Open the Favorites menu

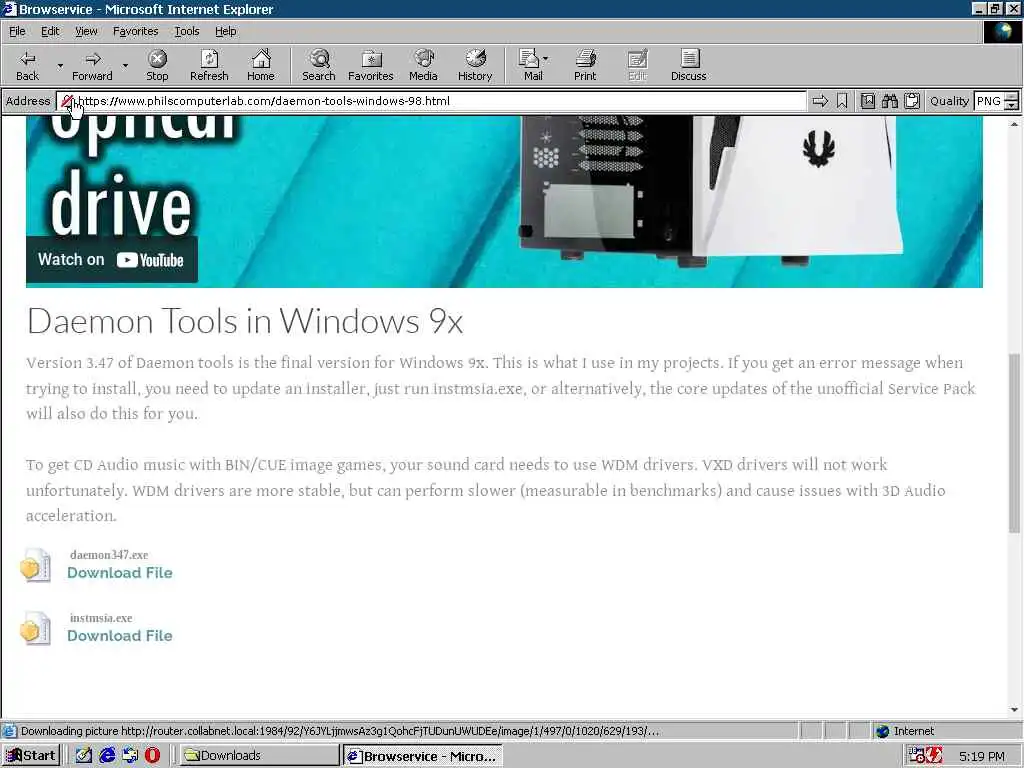(x=135, y=31)
